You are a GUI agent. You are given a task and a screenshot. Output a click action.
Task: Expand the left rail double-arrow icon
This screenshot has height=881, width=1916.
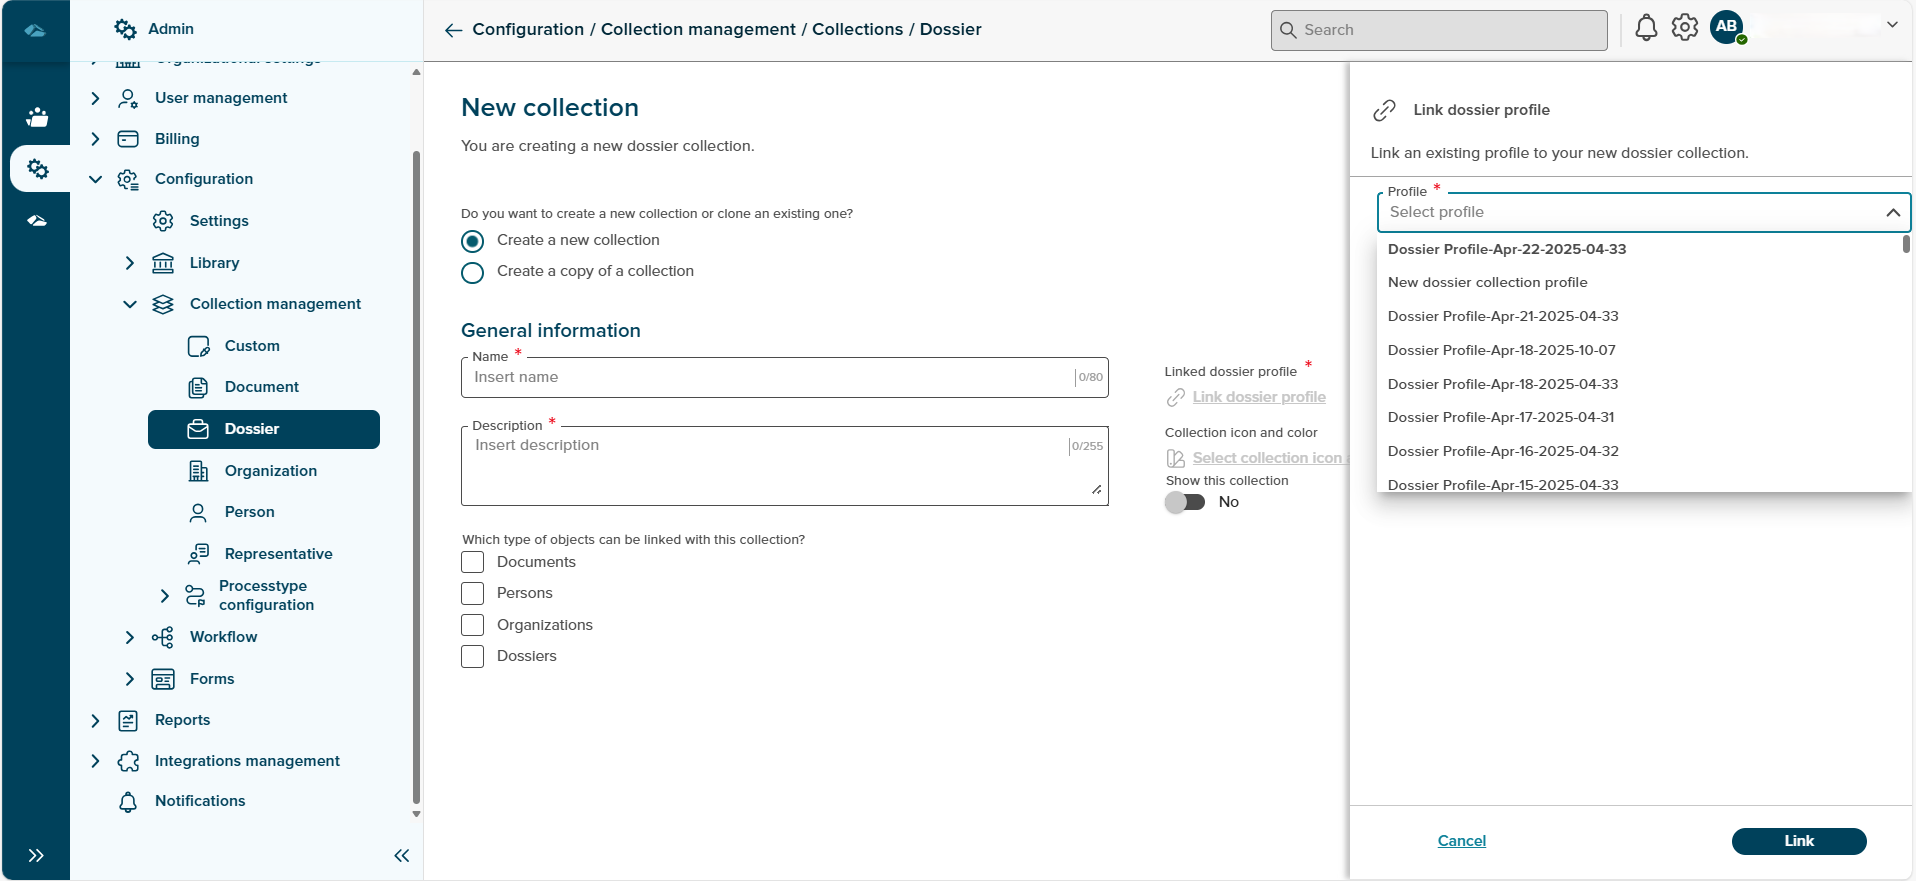36,855
